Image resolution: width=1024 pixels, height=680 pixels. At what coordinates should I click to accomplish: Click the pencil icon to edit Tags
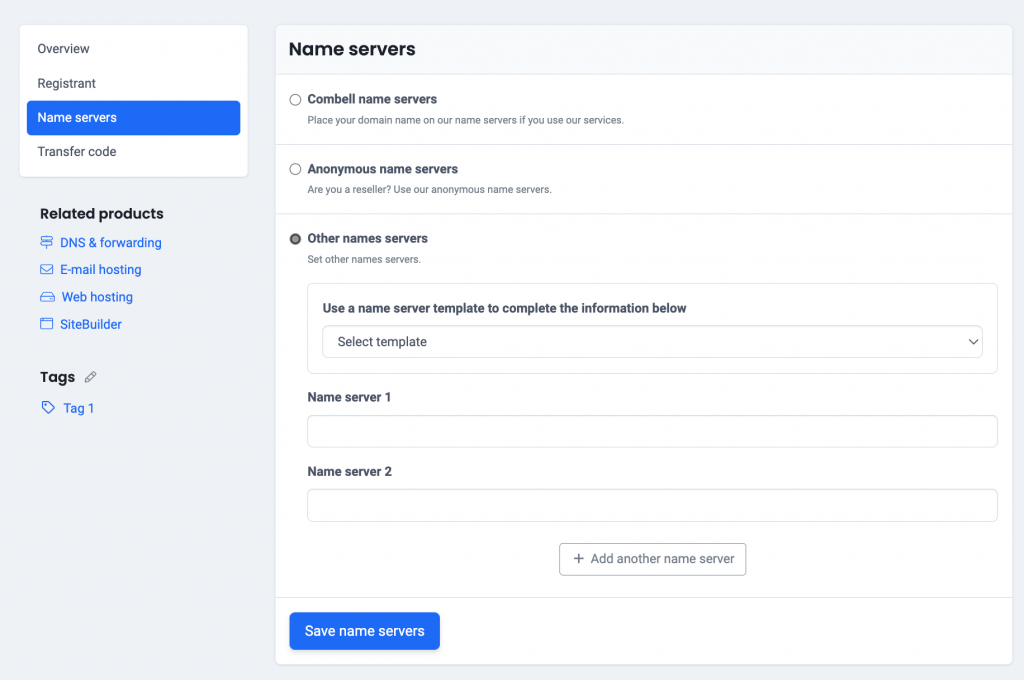click(x=91, y=377)
